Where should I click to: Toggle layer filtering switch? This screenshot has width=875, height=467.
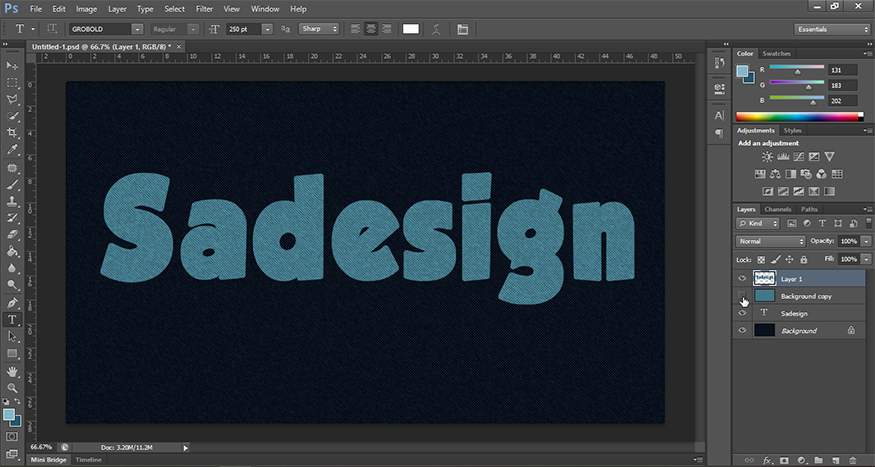pos(867,223)
